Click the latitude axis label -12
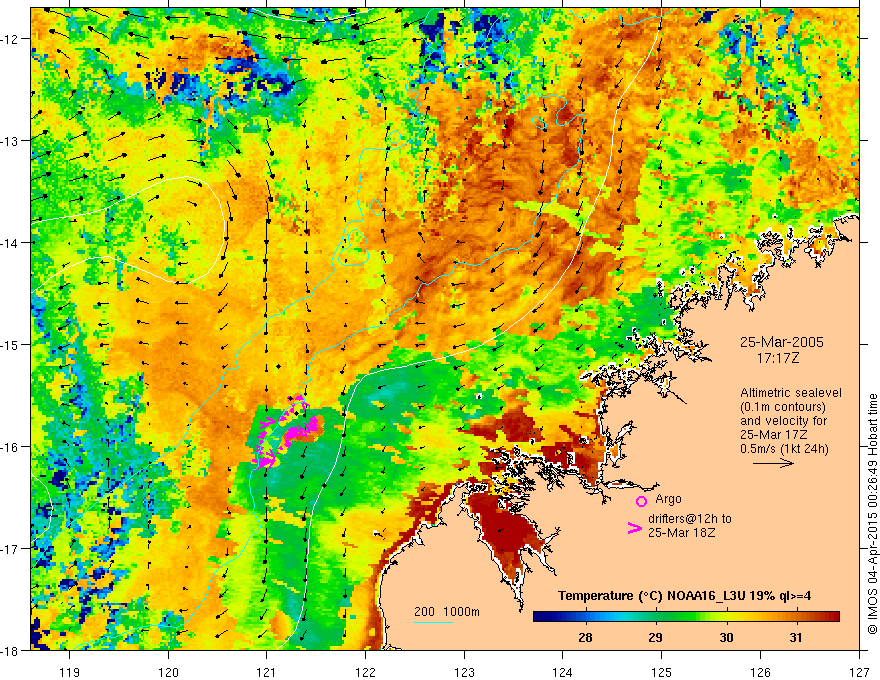The image size is (880, 680). [11, 39]
